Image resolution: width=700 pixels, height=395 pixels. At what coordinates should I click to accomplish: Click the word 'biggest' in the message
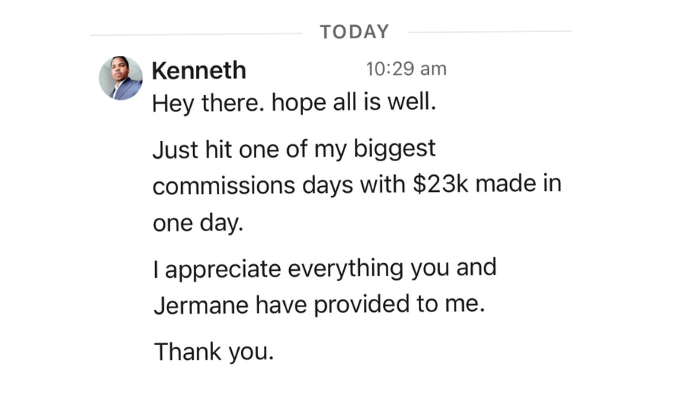pos(395,149)
